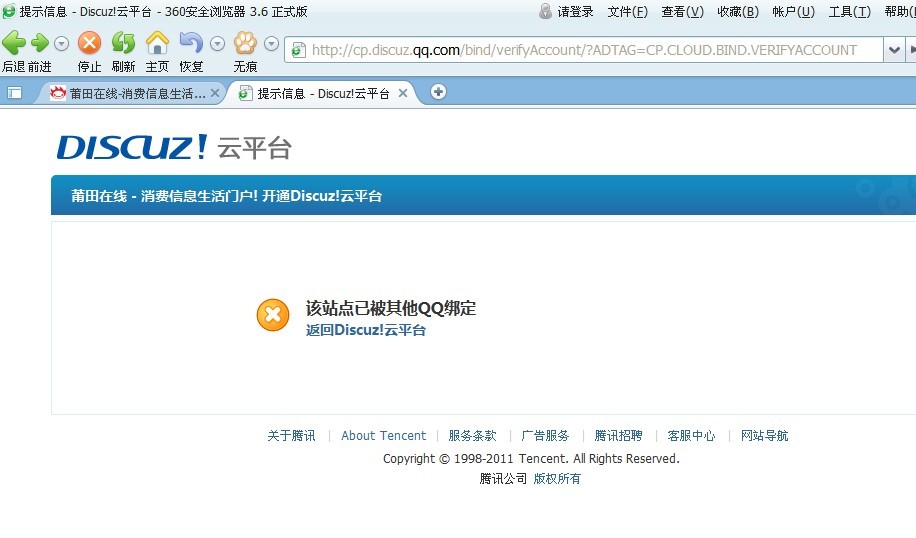916x538 pixels.
Task: Click 请登录 login in title bar
Action: pos(575,12)
